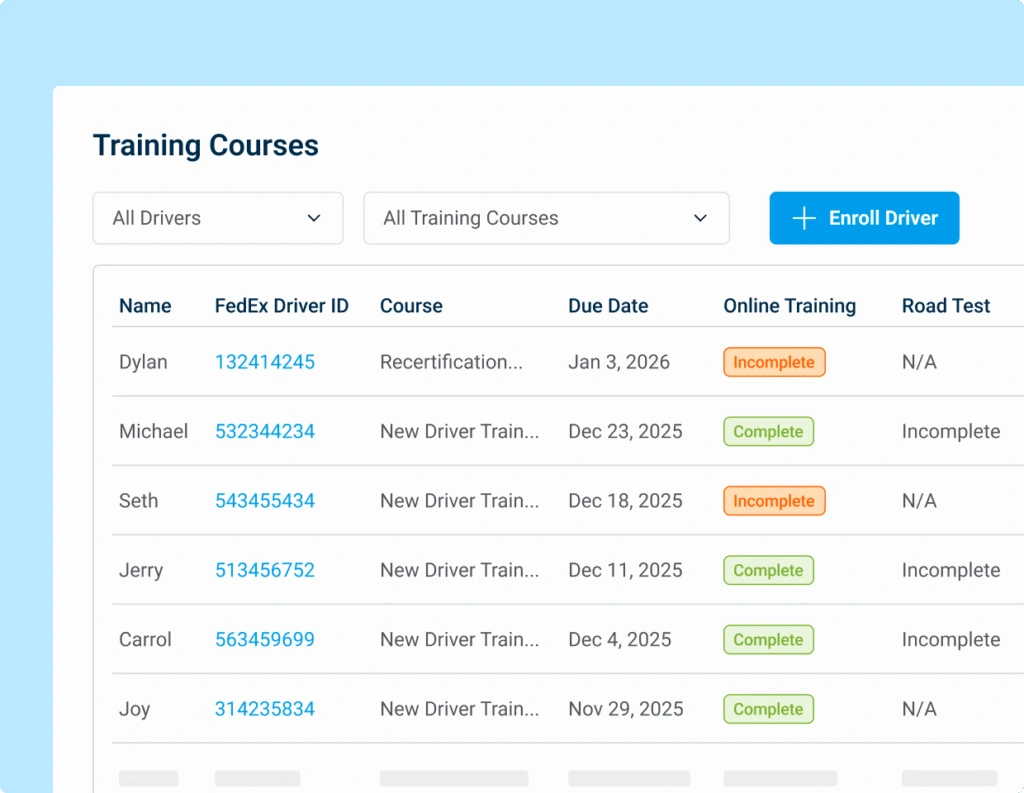Expand the All Training Courses dropdown
1024x793 pixels.
[x=545, y=218]
